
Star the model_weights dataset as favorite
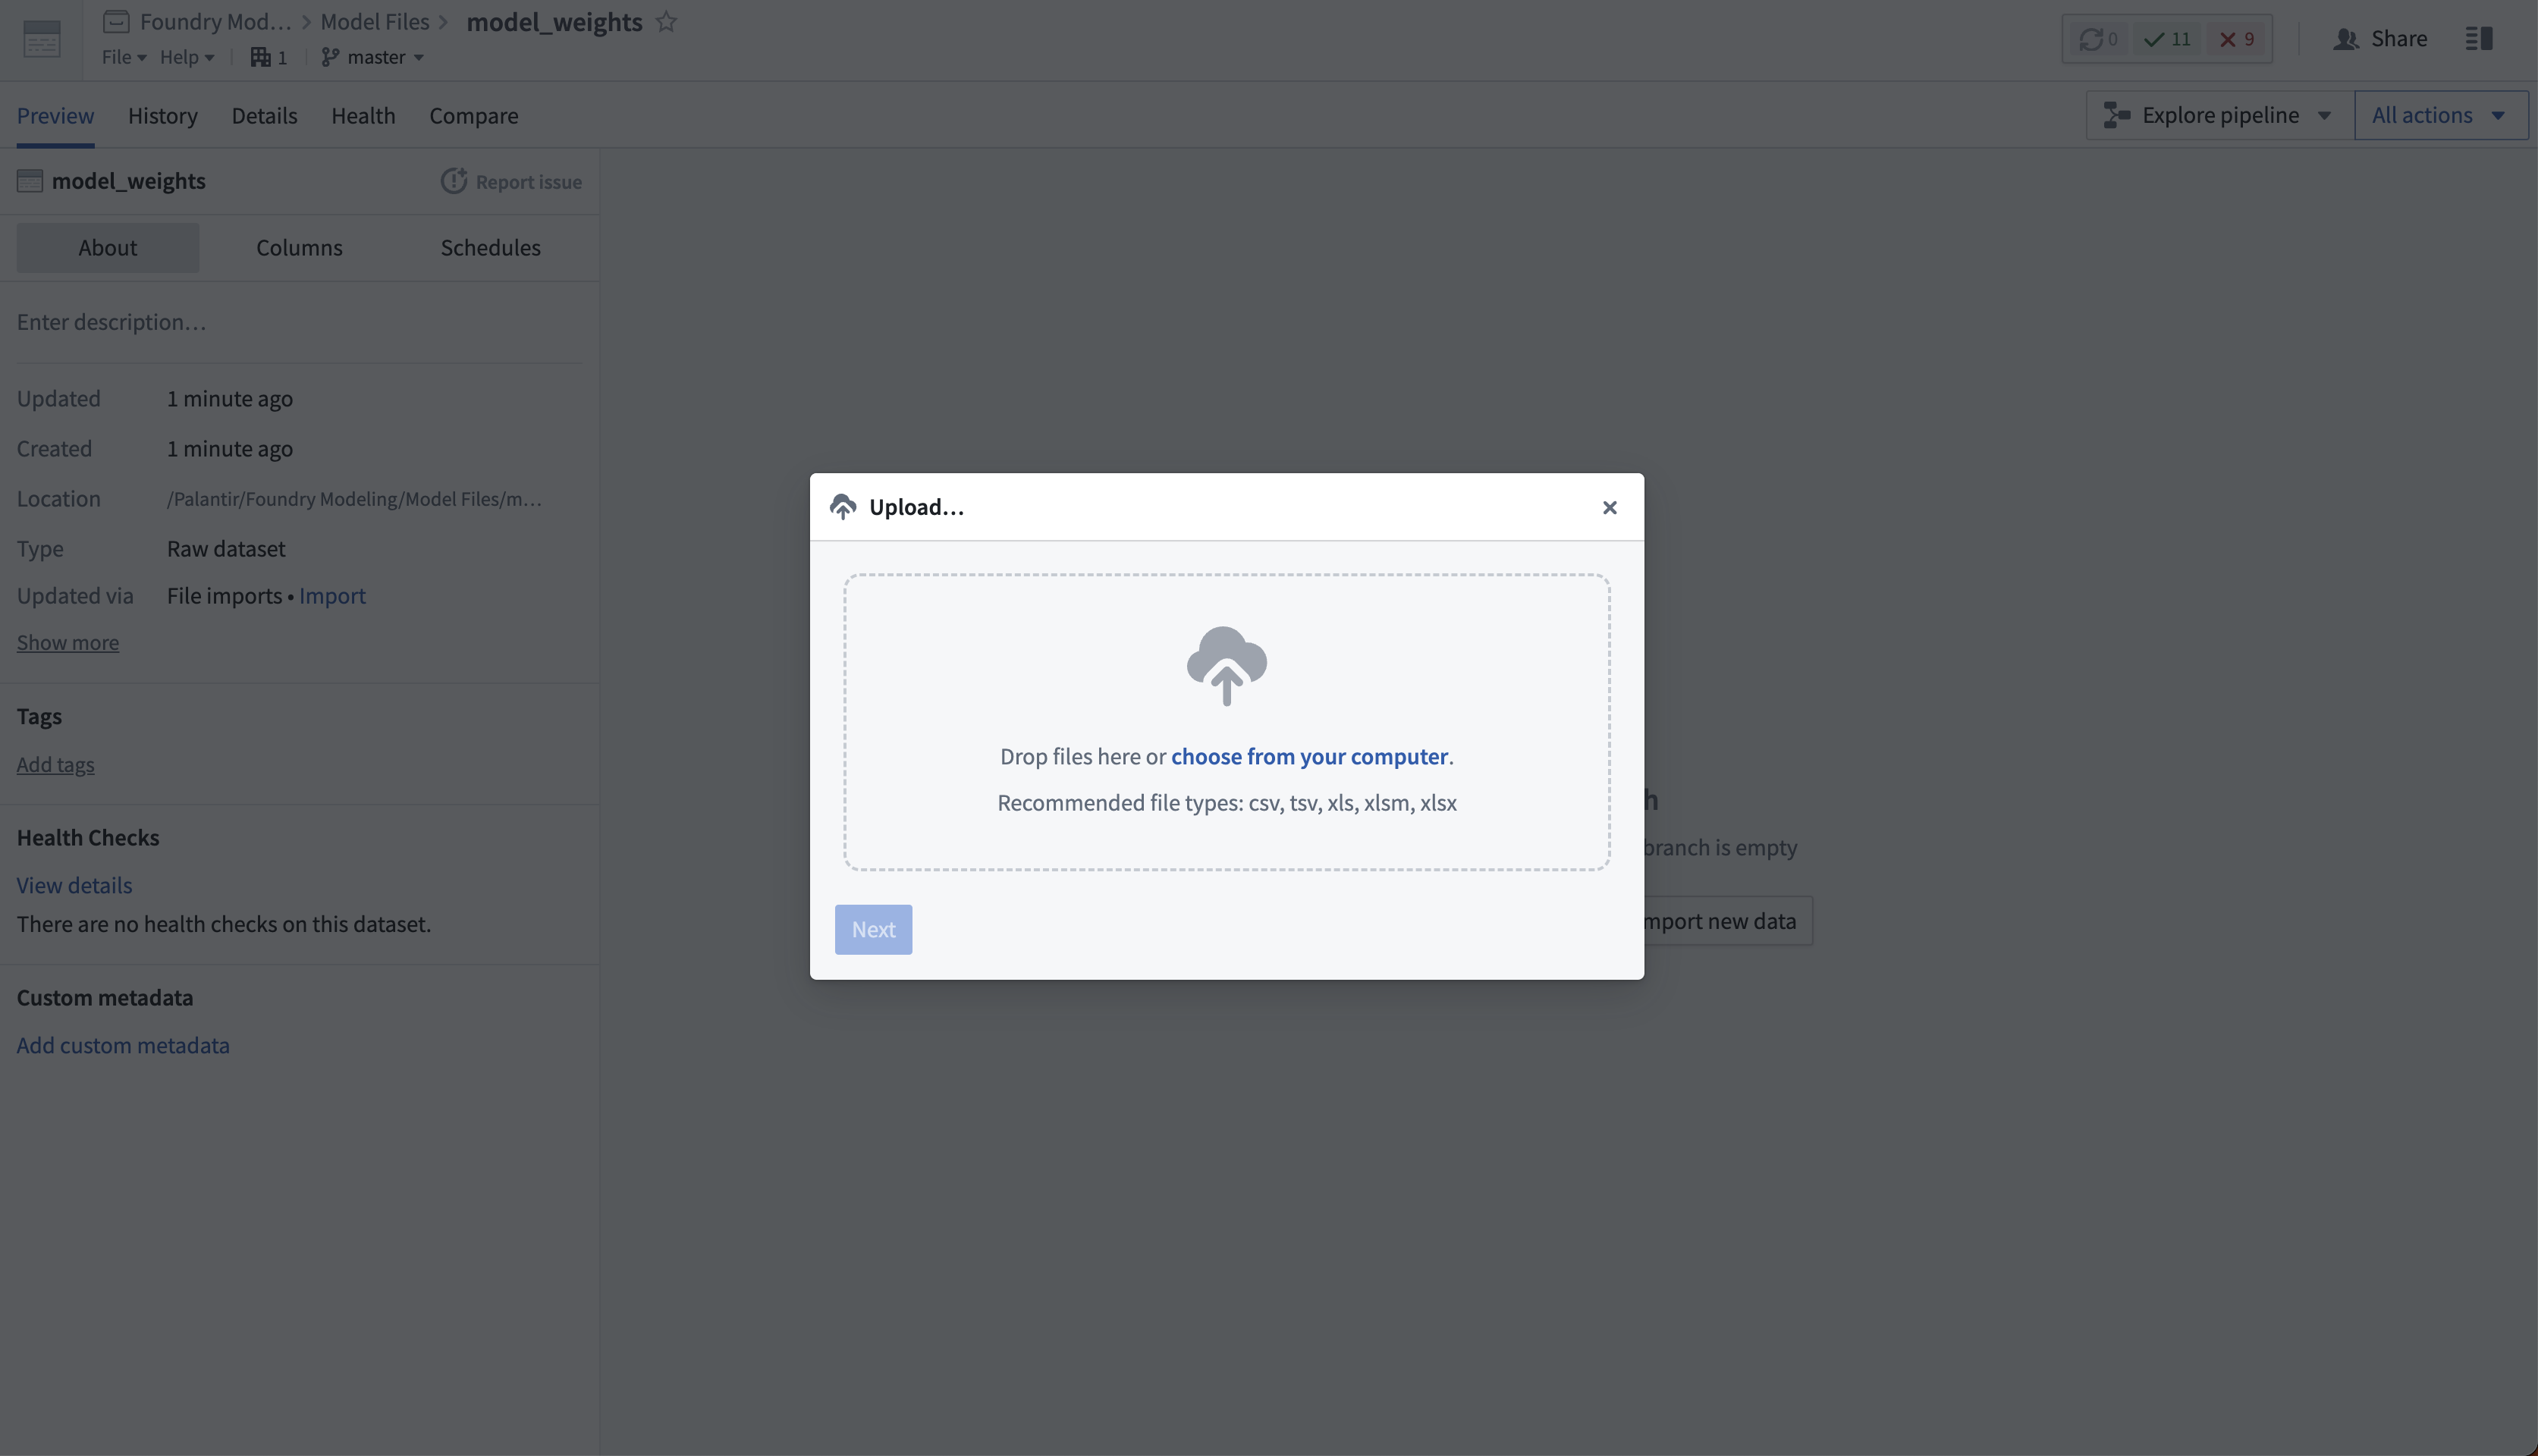click(666, 21)
